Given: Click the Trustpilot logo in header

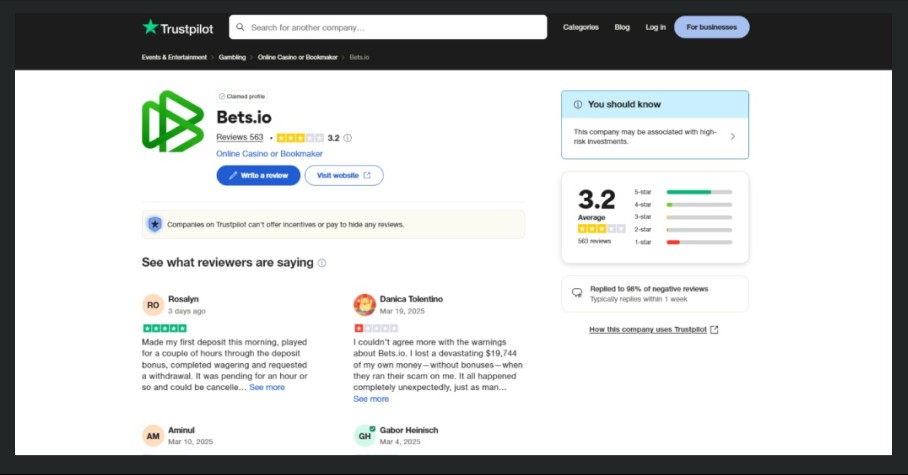Looking at the screenshot, I should [178, 27].
